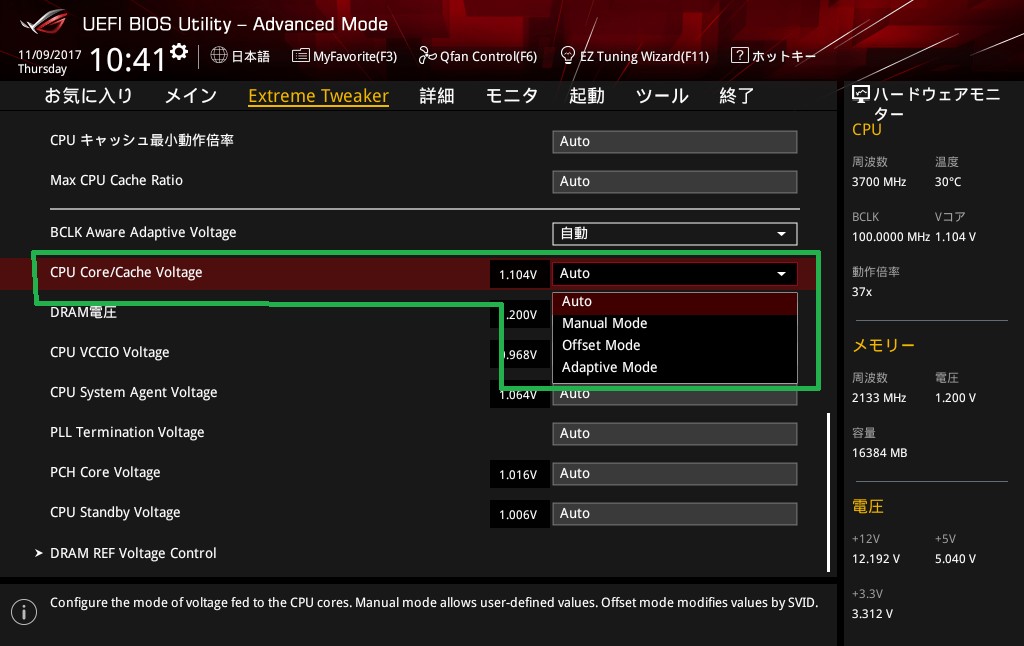Click the 10:41 clock display
1024x646 pixels.
point(128,60)
